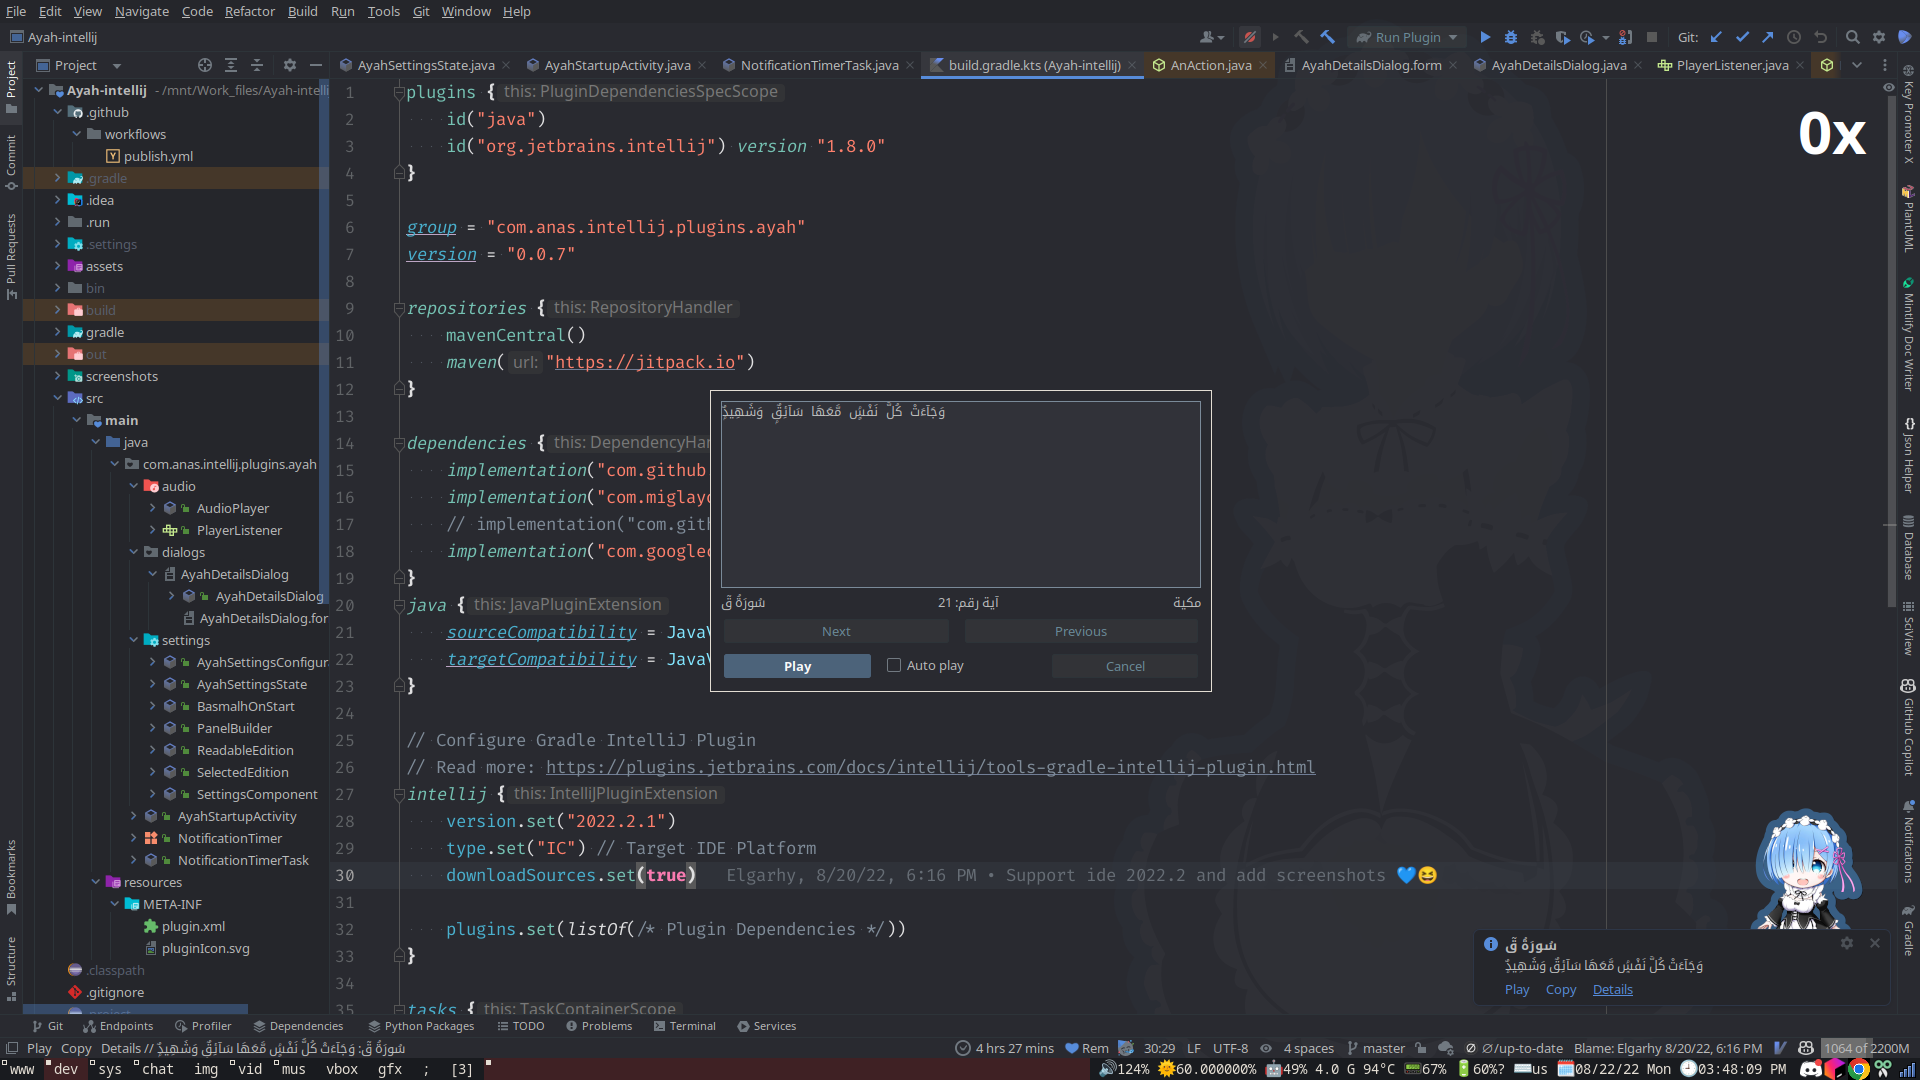1920x1080 pixels.
Task: Click the Next button in dialog
Action: (x=836, y=631)
